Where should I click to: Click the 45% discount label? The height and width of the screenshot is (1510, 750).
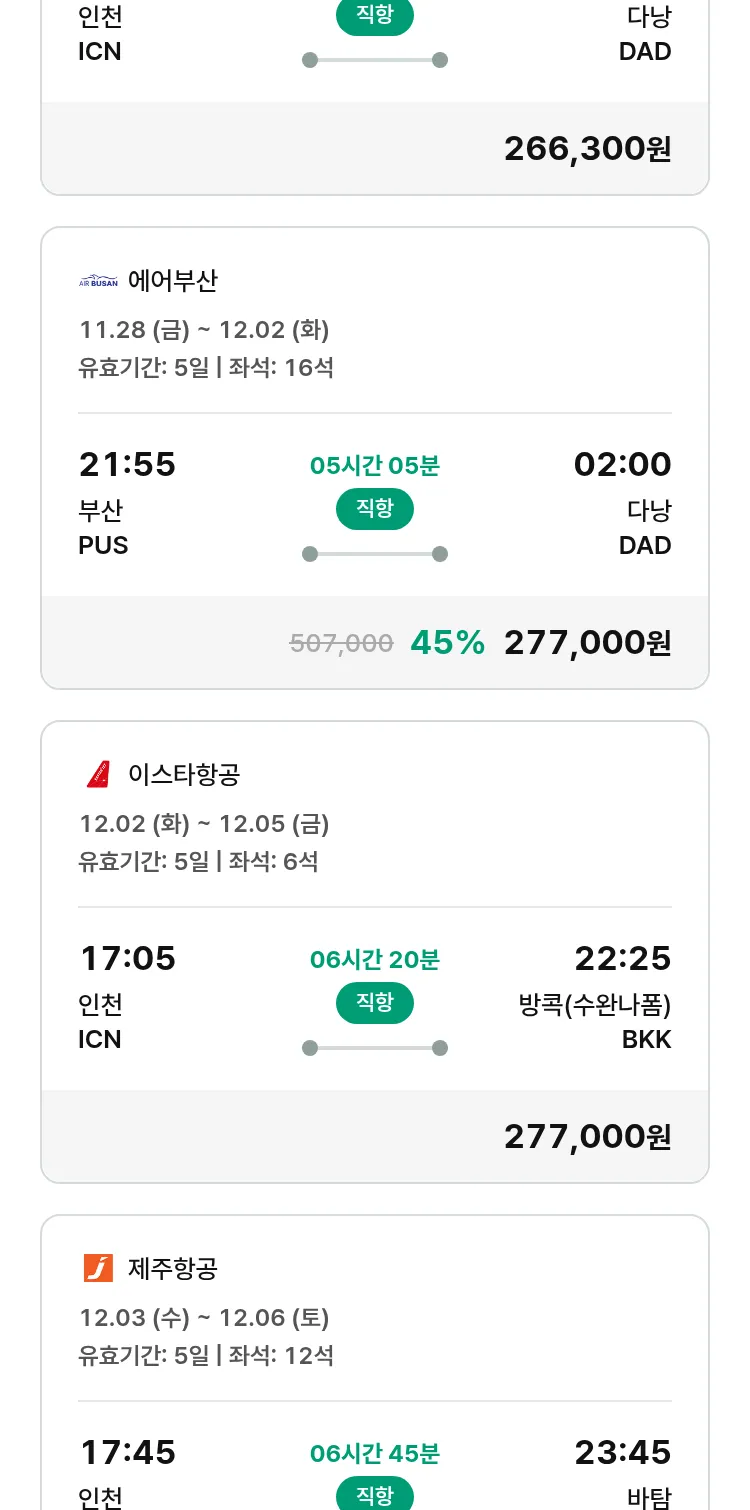point(447,643)
